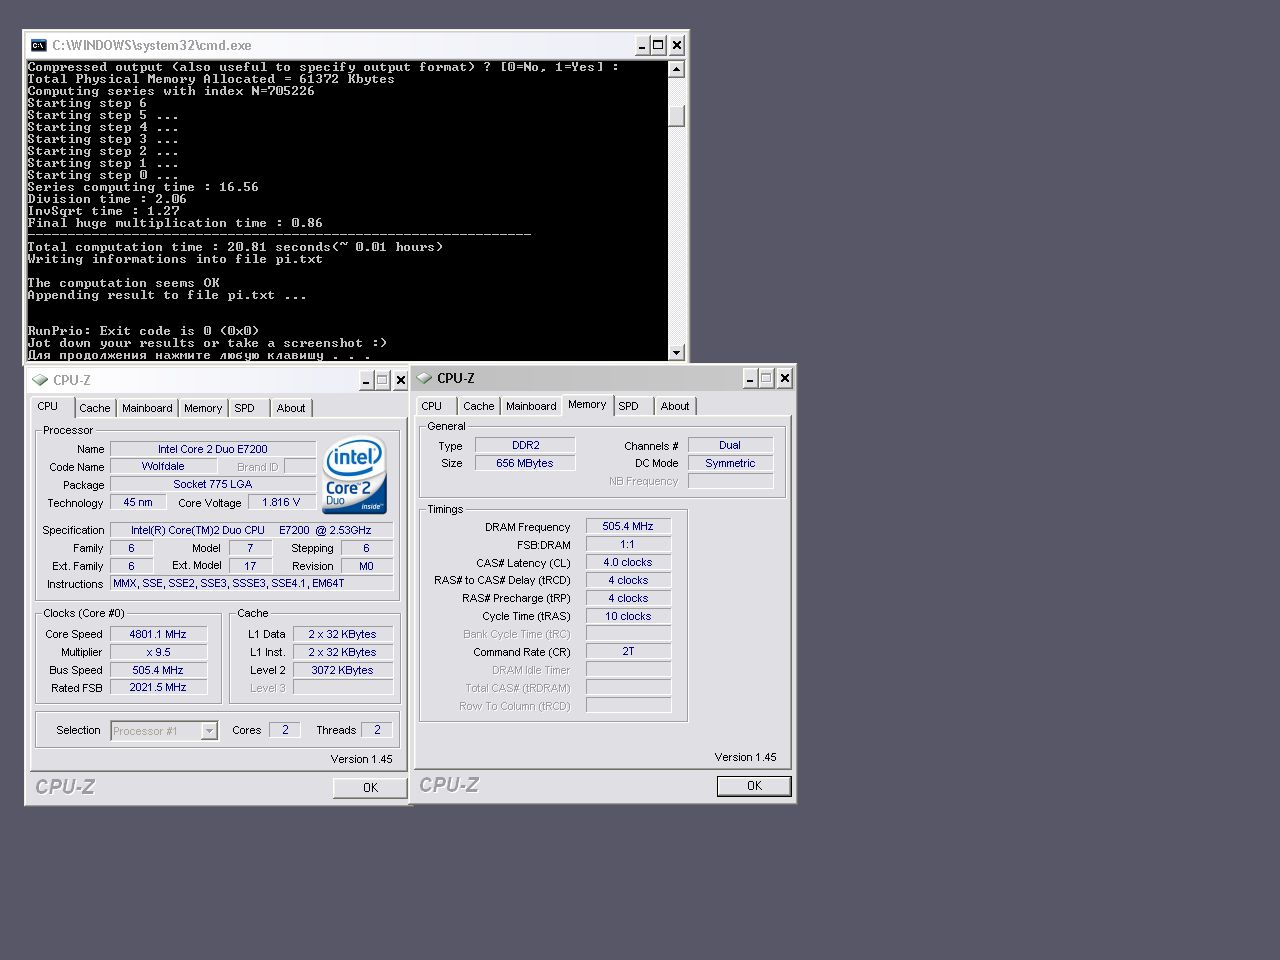Click the Intel Core 2 Duo logo
1280x960 pixels.
pyautogui.click(x=354, y=474)
